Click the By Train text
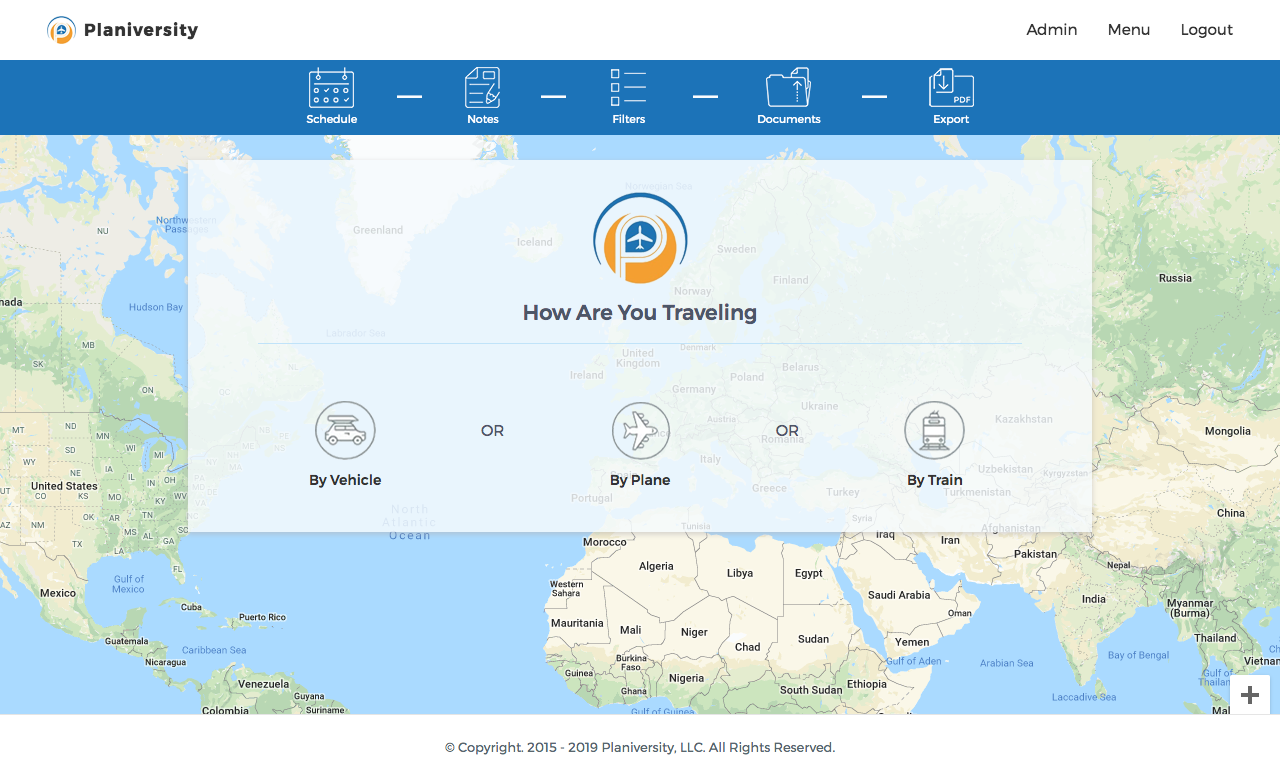The height and width of the screenshot is (780, 1280). click(x=935, y=480)
